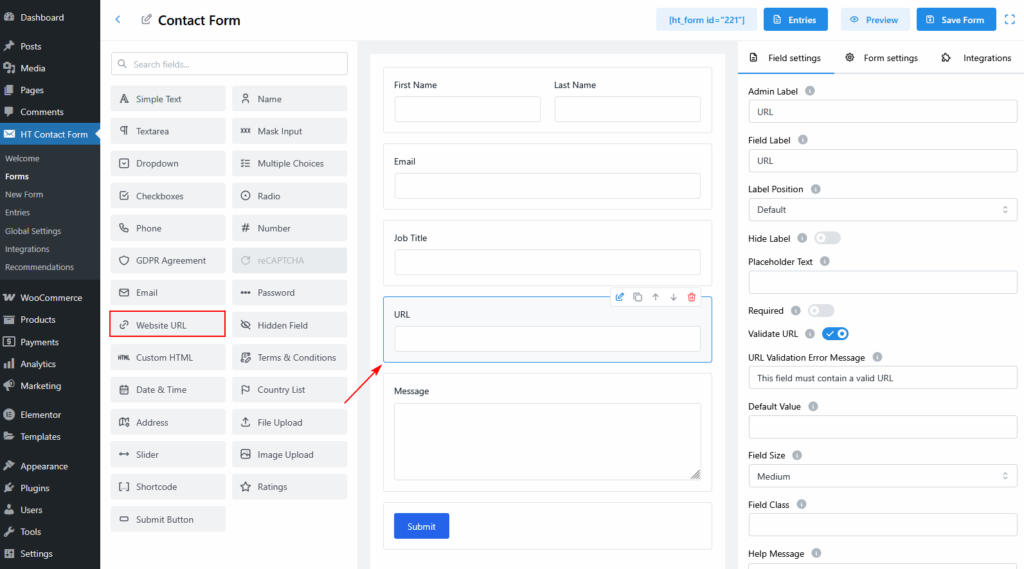Image resolution: width=1024 pixels, height=569 pixels.
Task: Click the delete (trash) icon on URL field
Action: 691,297
